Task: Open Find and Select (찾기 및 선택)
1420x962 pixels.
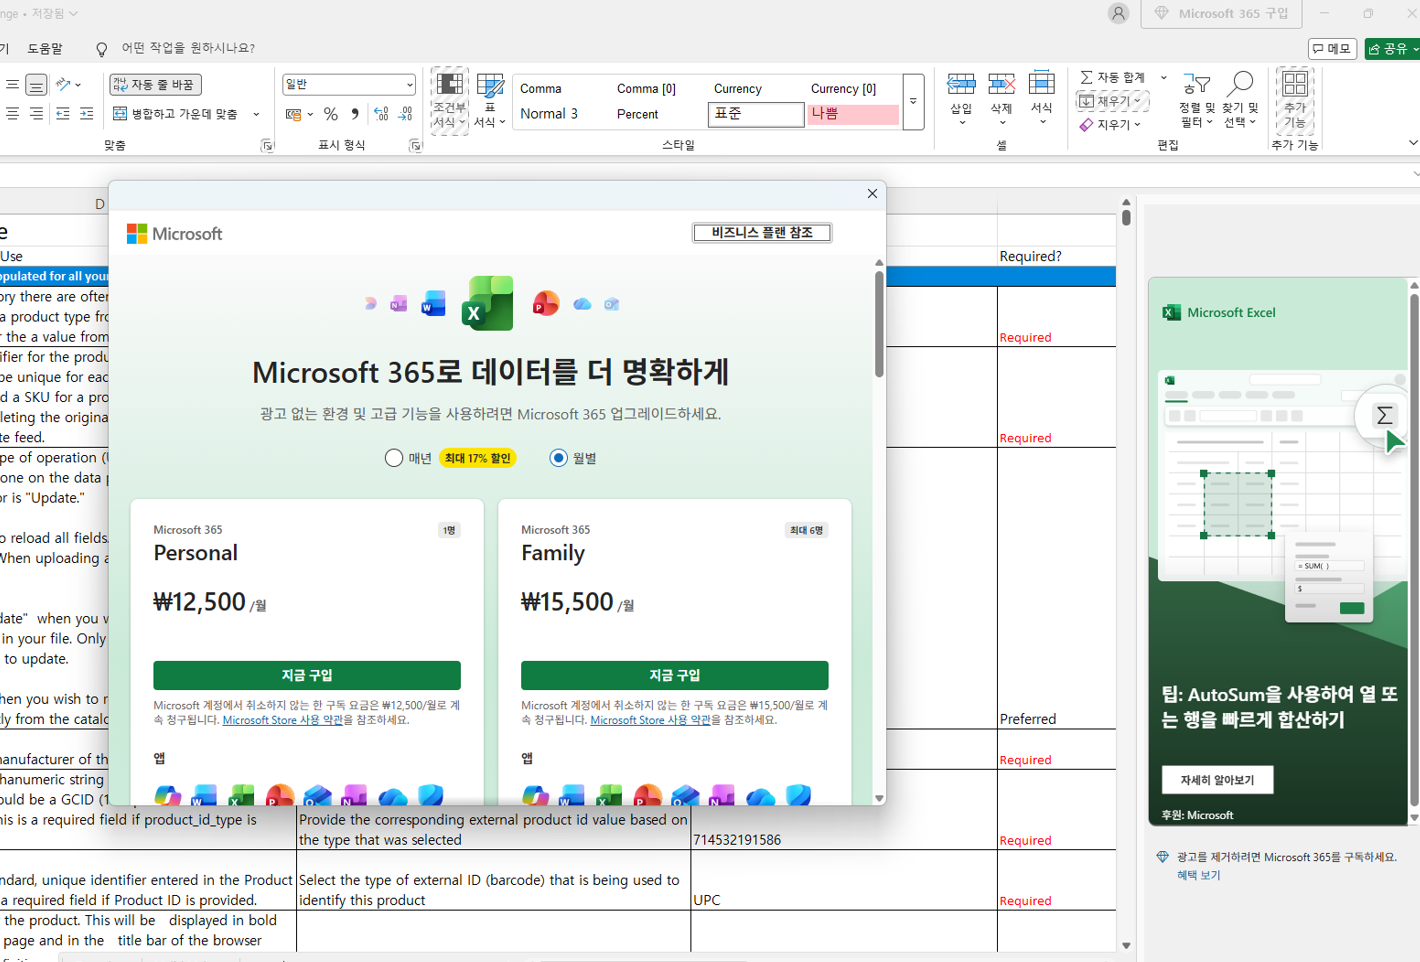Action: click(x=1240, y=100)
